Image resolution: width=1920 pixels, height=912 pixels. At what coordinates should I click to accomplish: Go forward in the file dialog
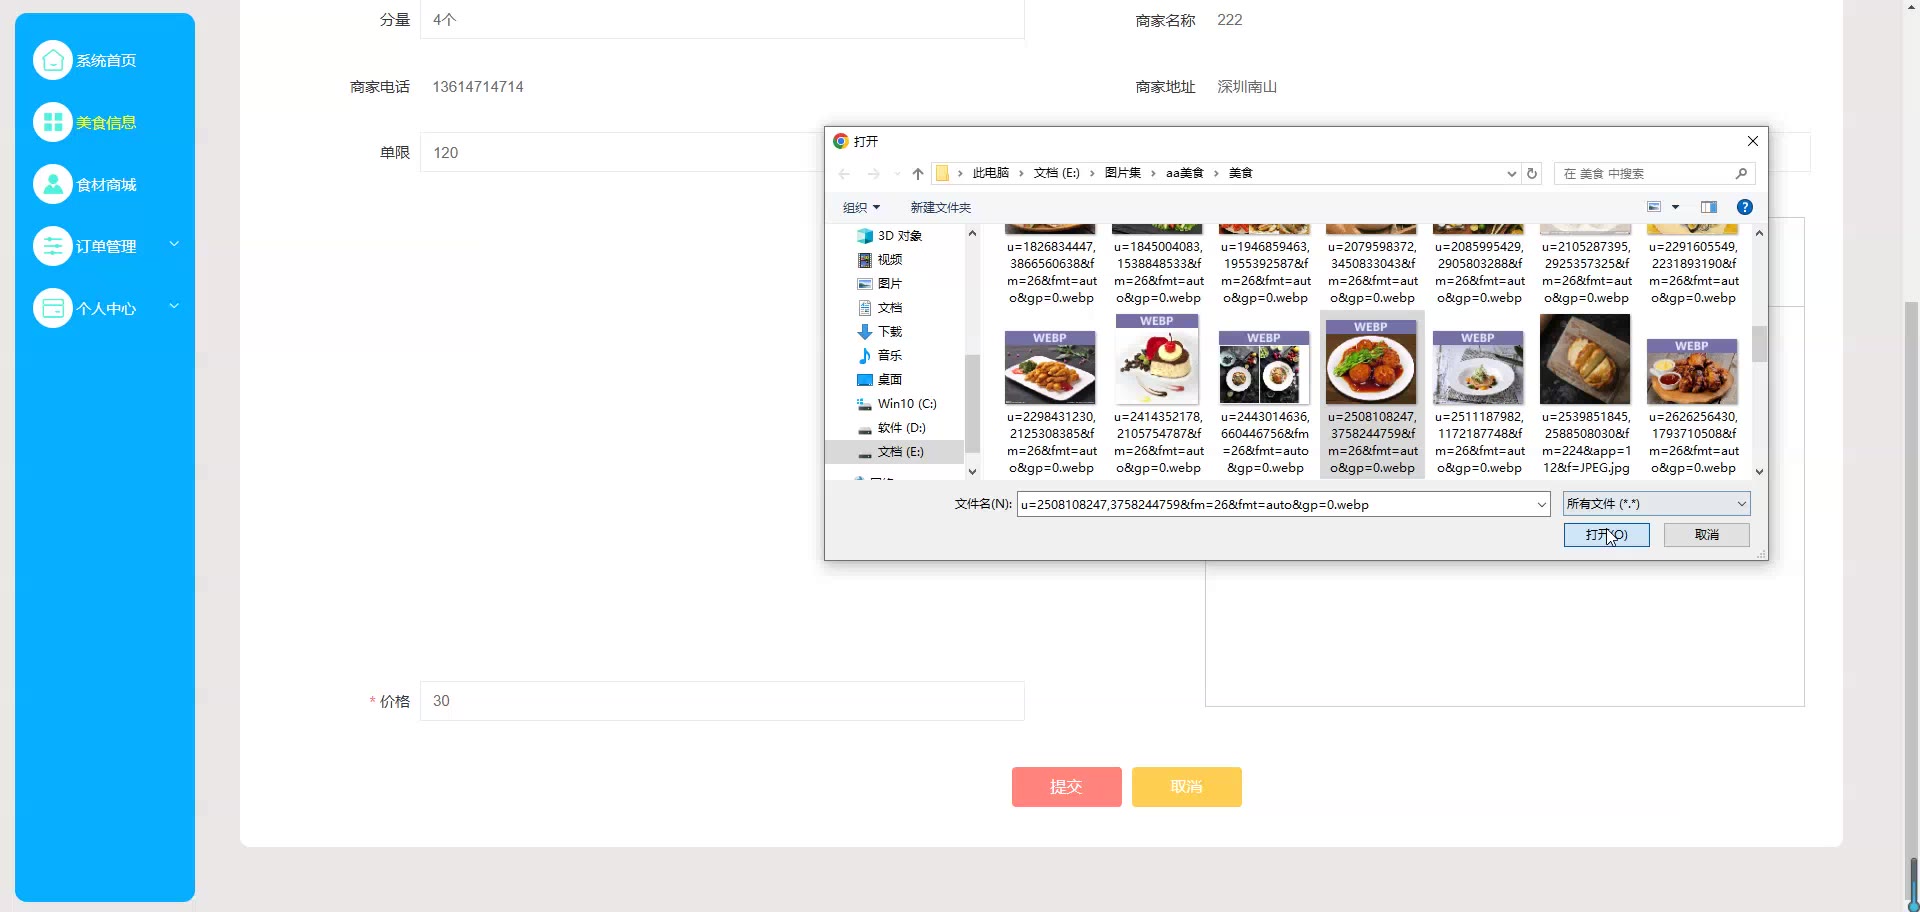coord(874,174)
